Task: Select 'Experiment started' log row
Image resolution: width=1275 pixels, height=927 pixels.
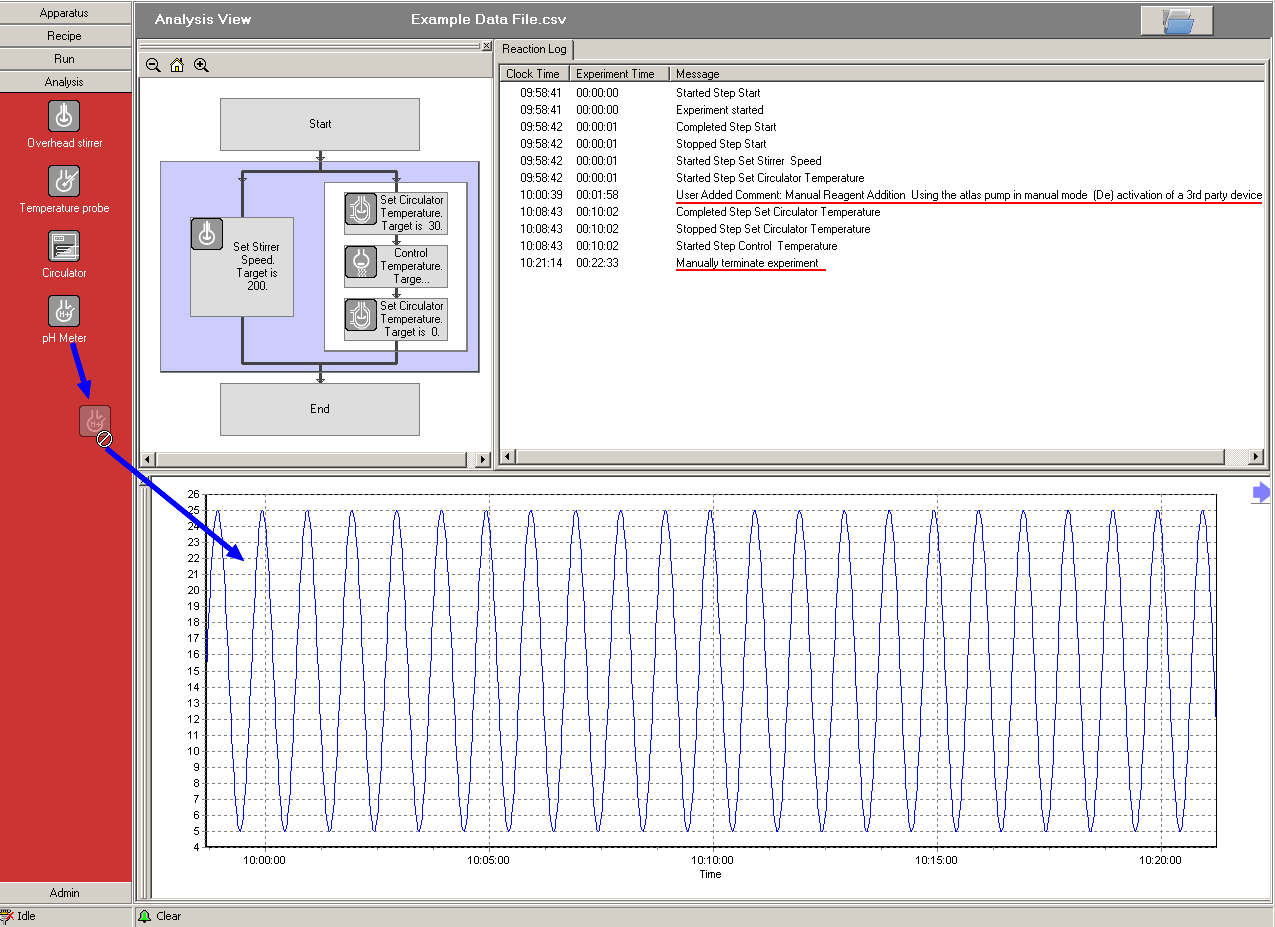Action: point(882,110)
